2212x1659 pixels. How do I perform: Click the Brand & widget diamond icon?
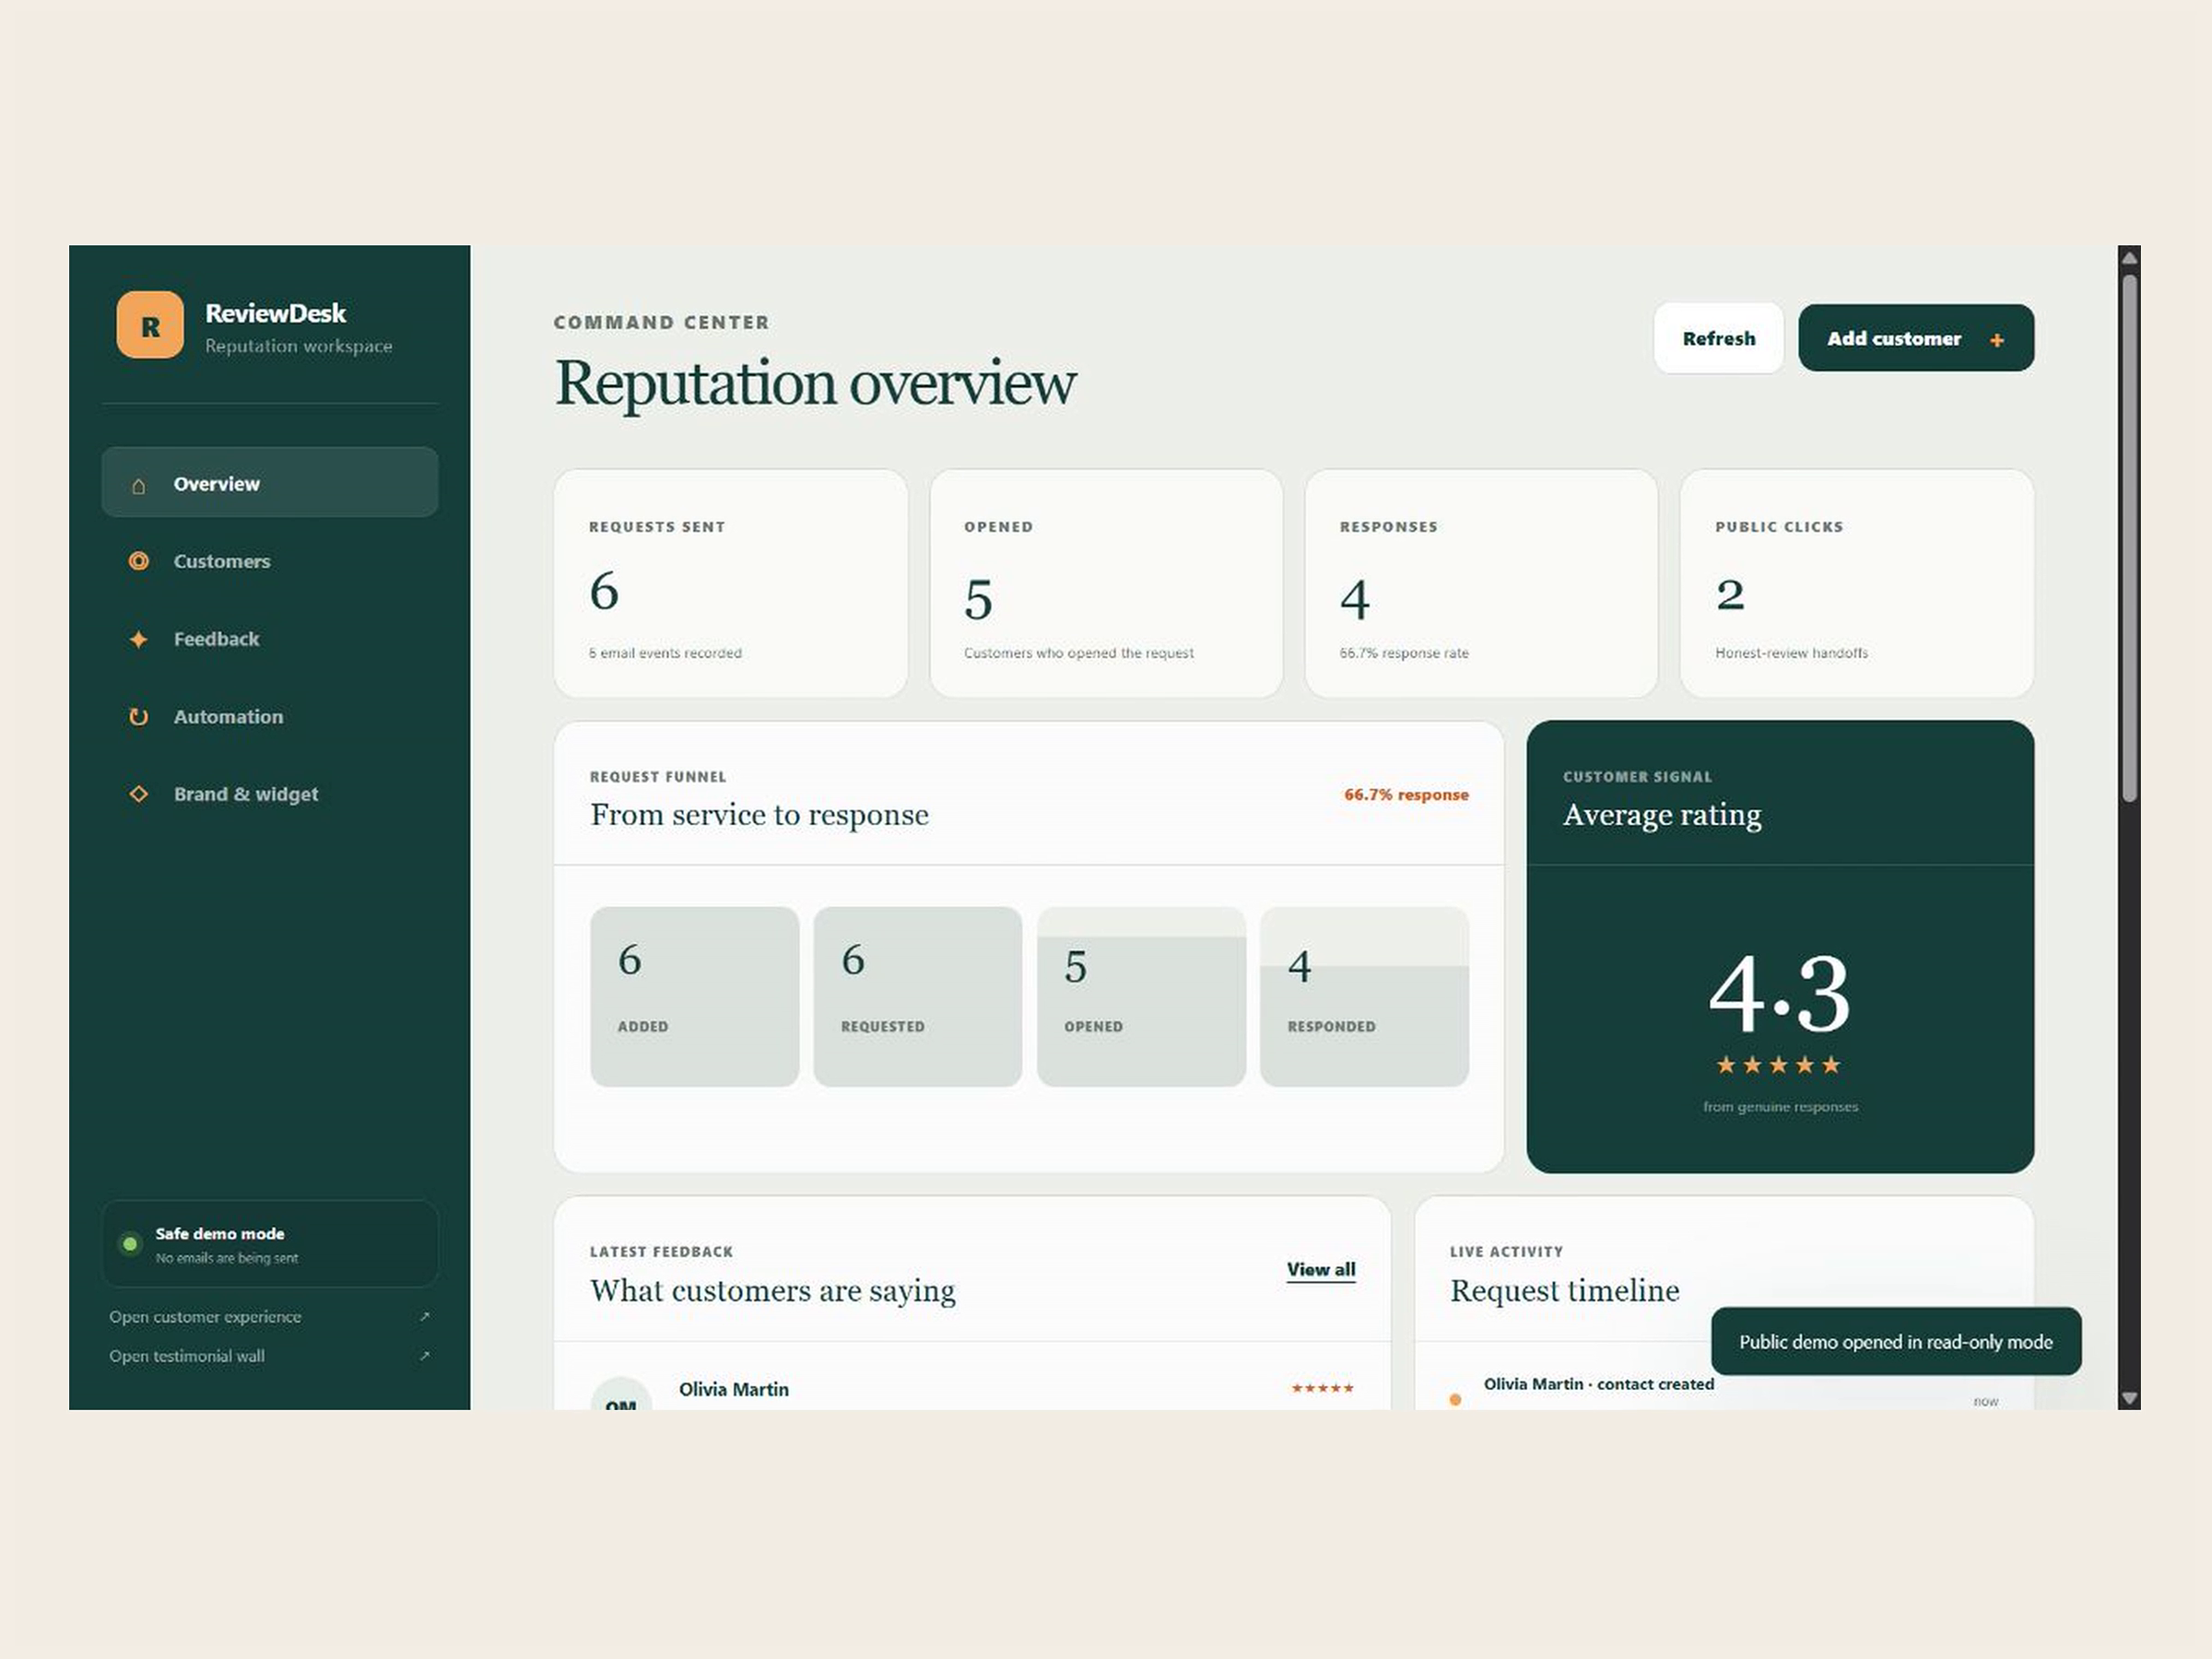point(139,794)
